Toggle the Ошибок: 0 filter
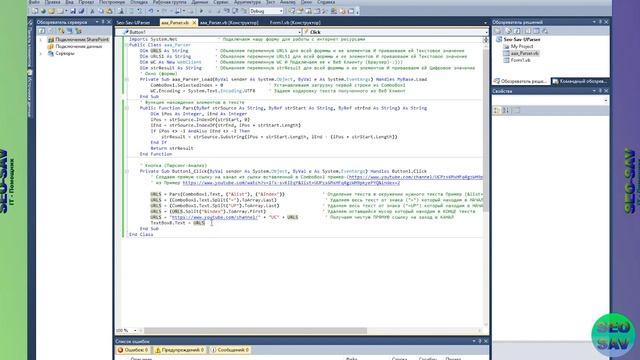This screenshot has height=360, width=640. (x=133, y=350)
